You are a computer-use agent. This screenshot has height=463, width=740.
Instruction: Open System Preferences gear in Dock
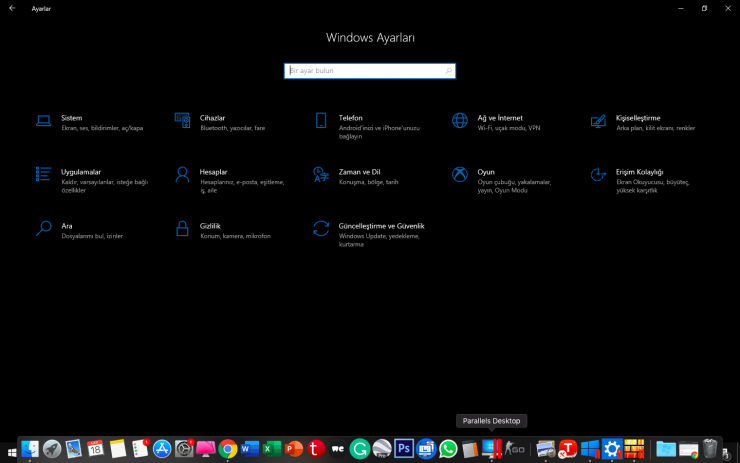point(184,449)
